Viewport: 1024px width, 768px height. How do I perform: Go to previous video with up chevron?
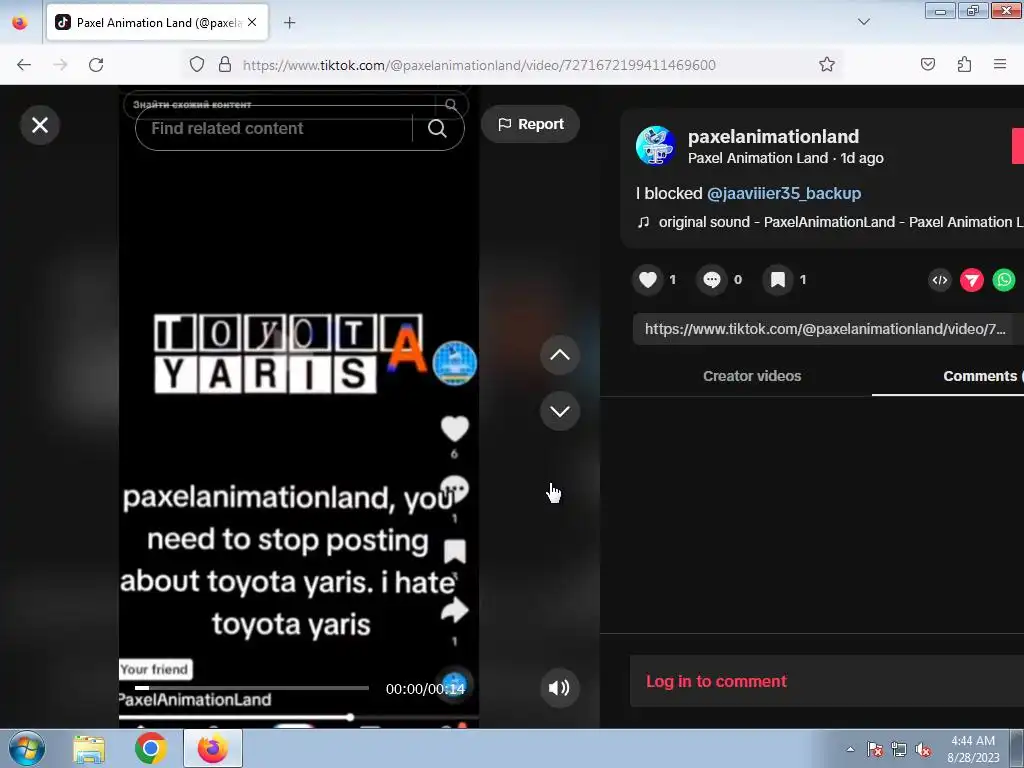pos(560,355)
